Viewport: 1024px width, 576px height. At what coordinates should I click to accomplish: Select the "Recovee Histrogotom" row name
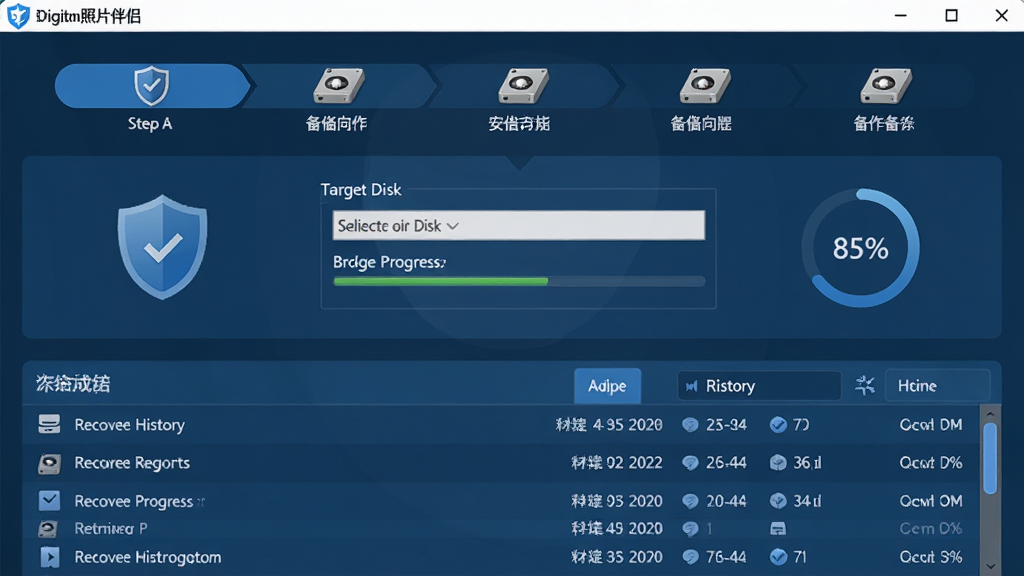click(x=148, y=557)
